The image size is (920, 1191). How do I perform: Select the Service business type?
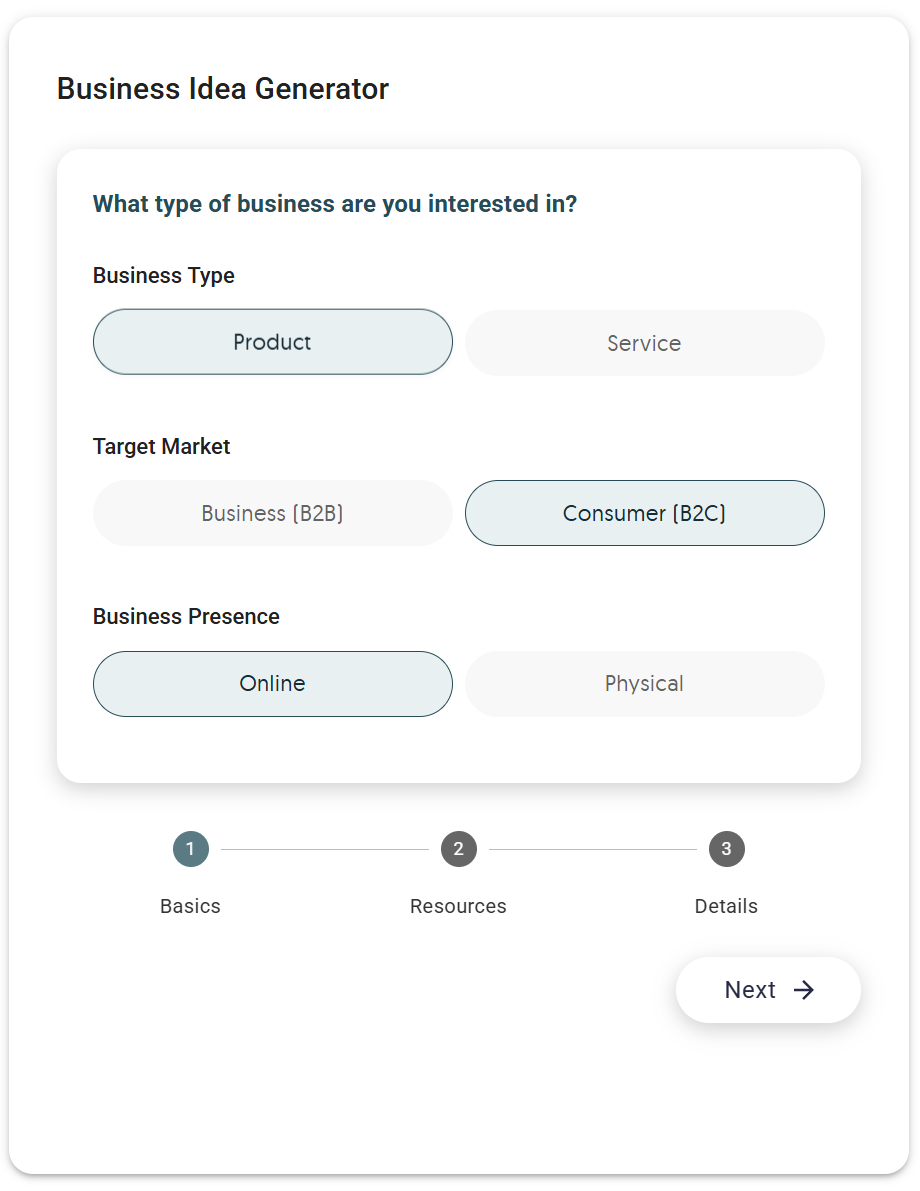644,343
